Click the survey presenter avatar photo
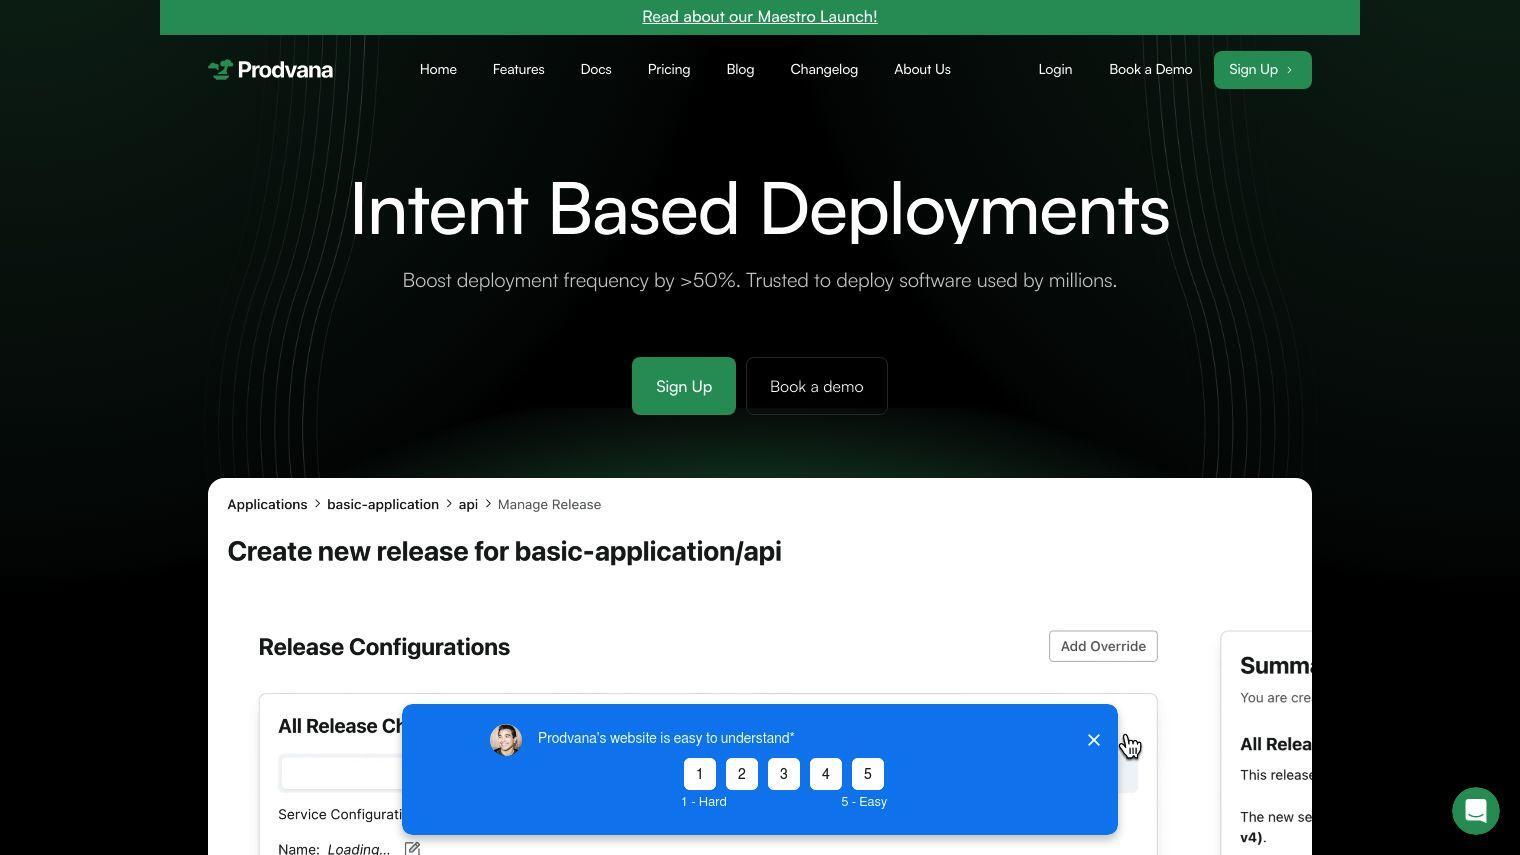This screenshot has width=1520, height=855. pyautogui.click(x=506, y=740)
